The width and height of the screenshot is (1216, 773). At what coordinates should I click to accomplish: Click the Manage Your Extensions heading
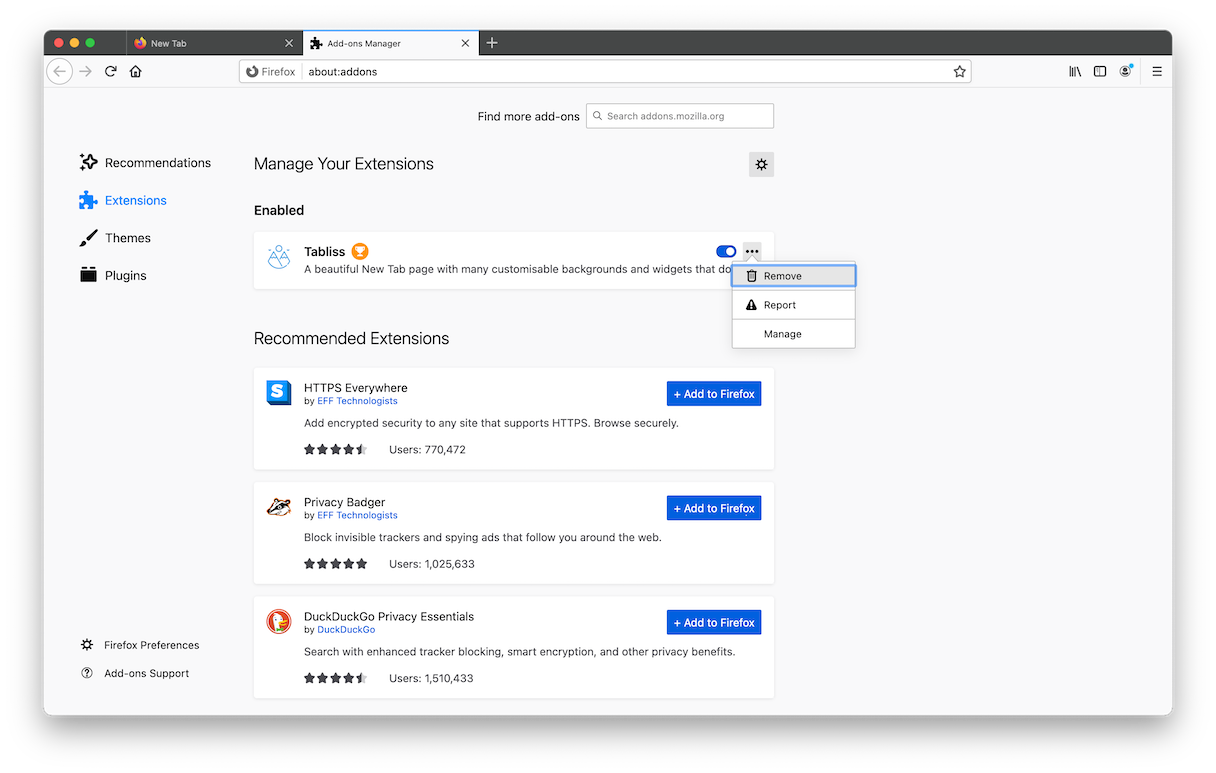tap(344, 164)
